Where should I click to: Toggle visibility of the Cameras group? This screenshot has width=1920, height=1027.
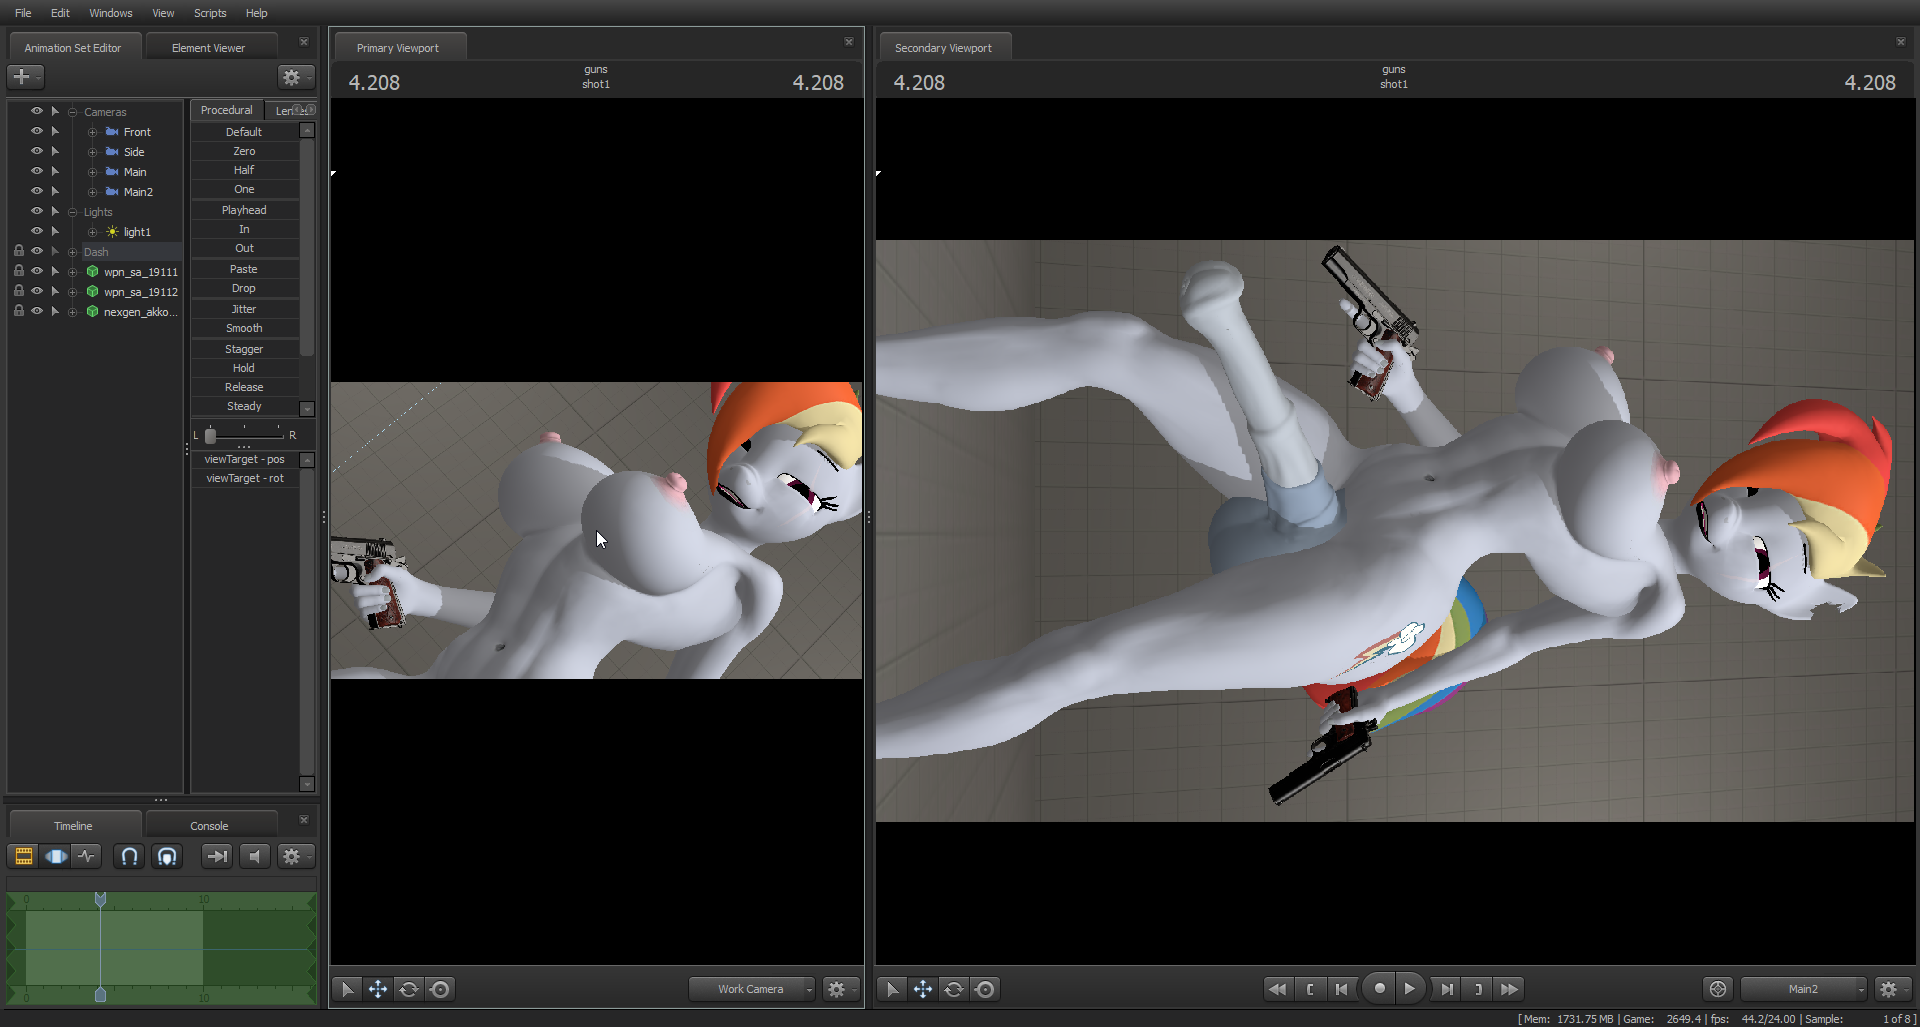[37, 111]
